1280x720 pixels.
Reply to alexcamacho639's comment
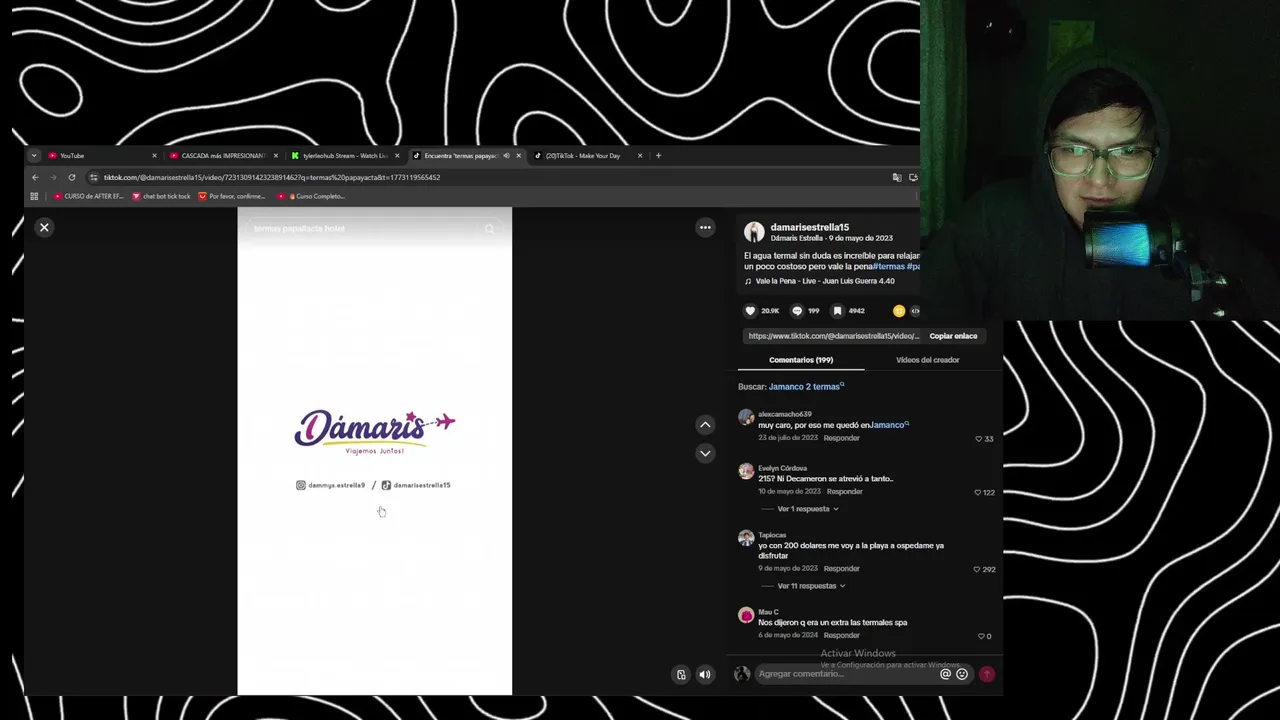842,438
